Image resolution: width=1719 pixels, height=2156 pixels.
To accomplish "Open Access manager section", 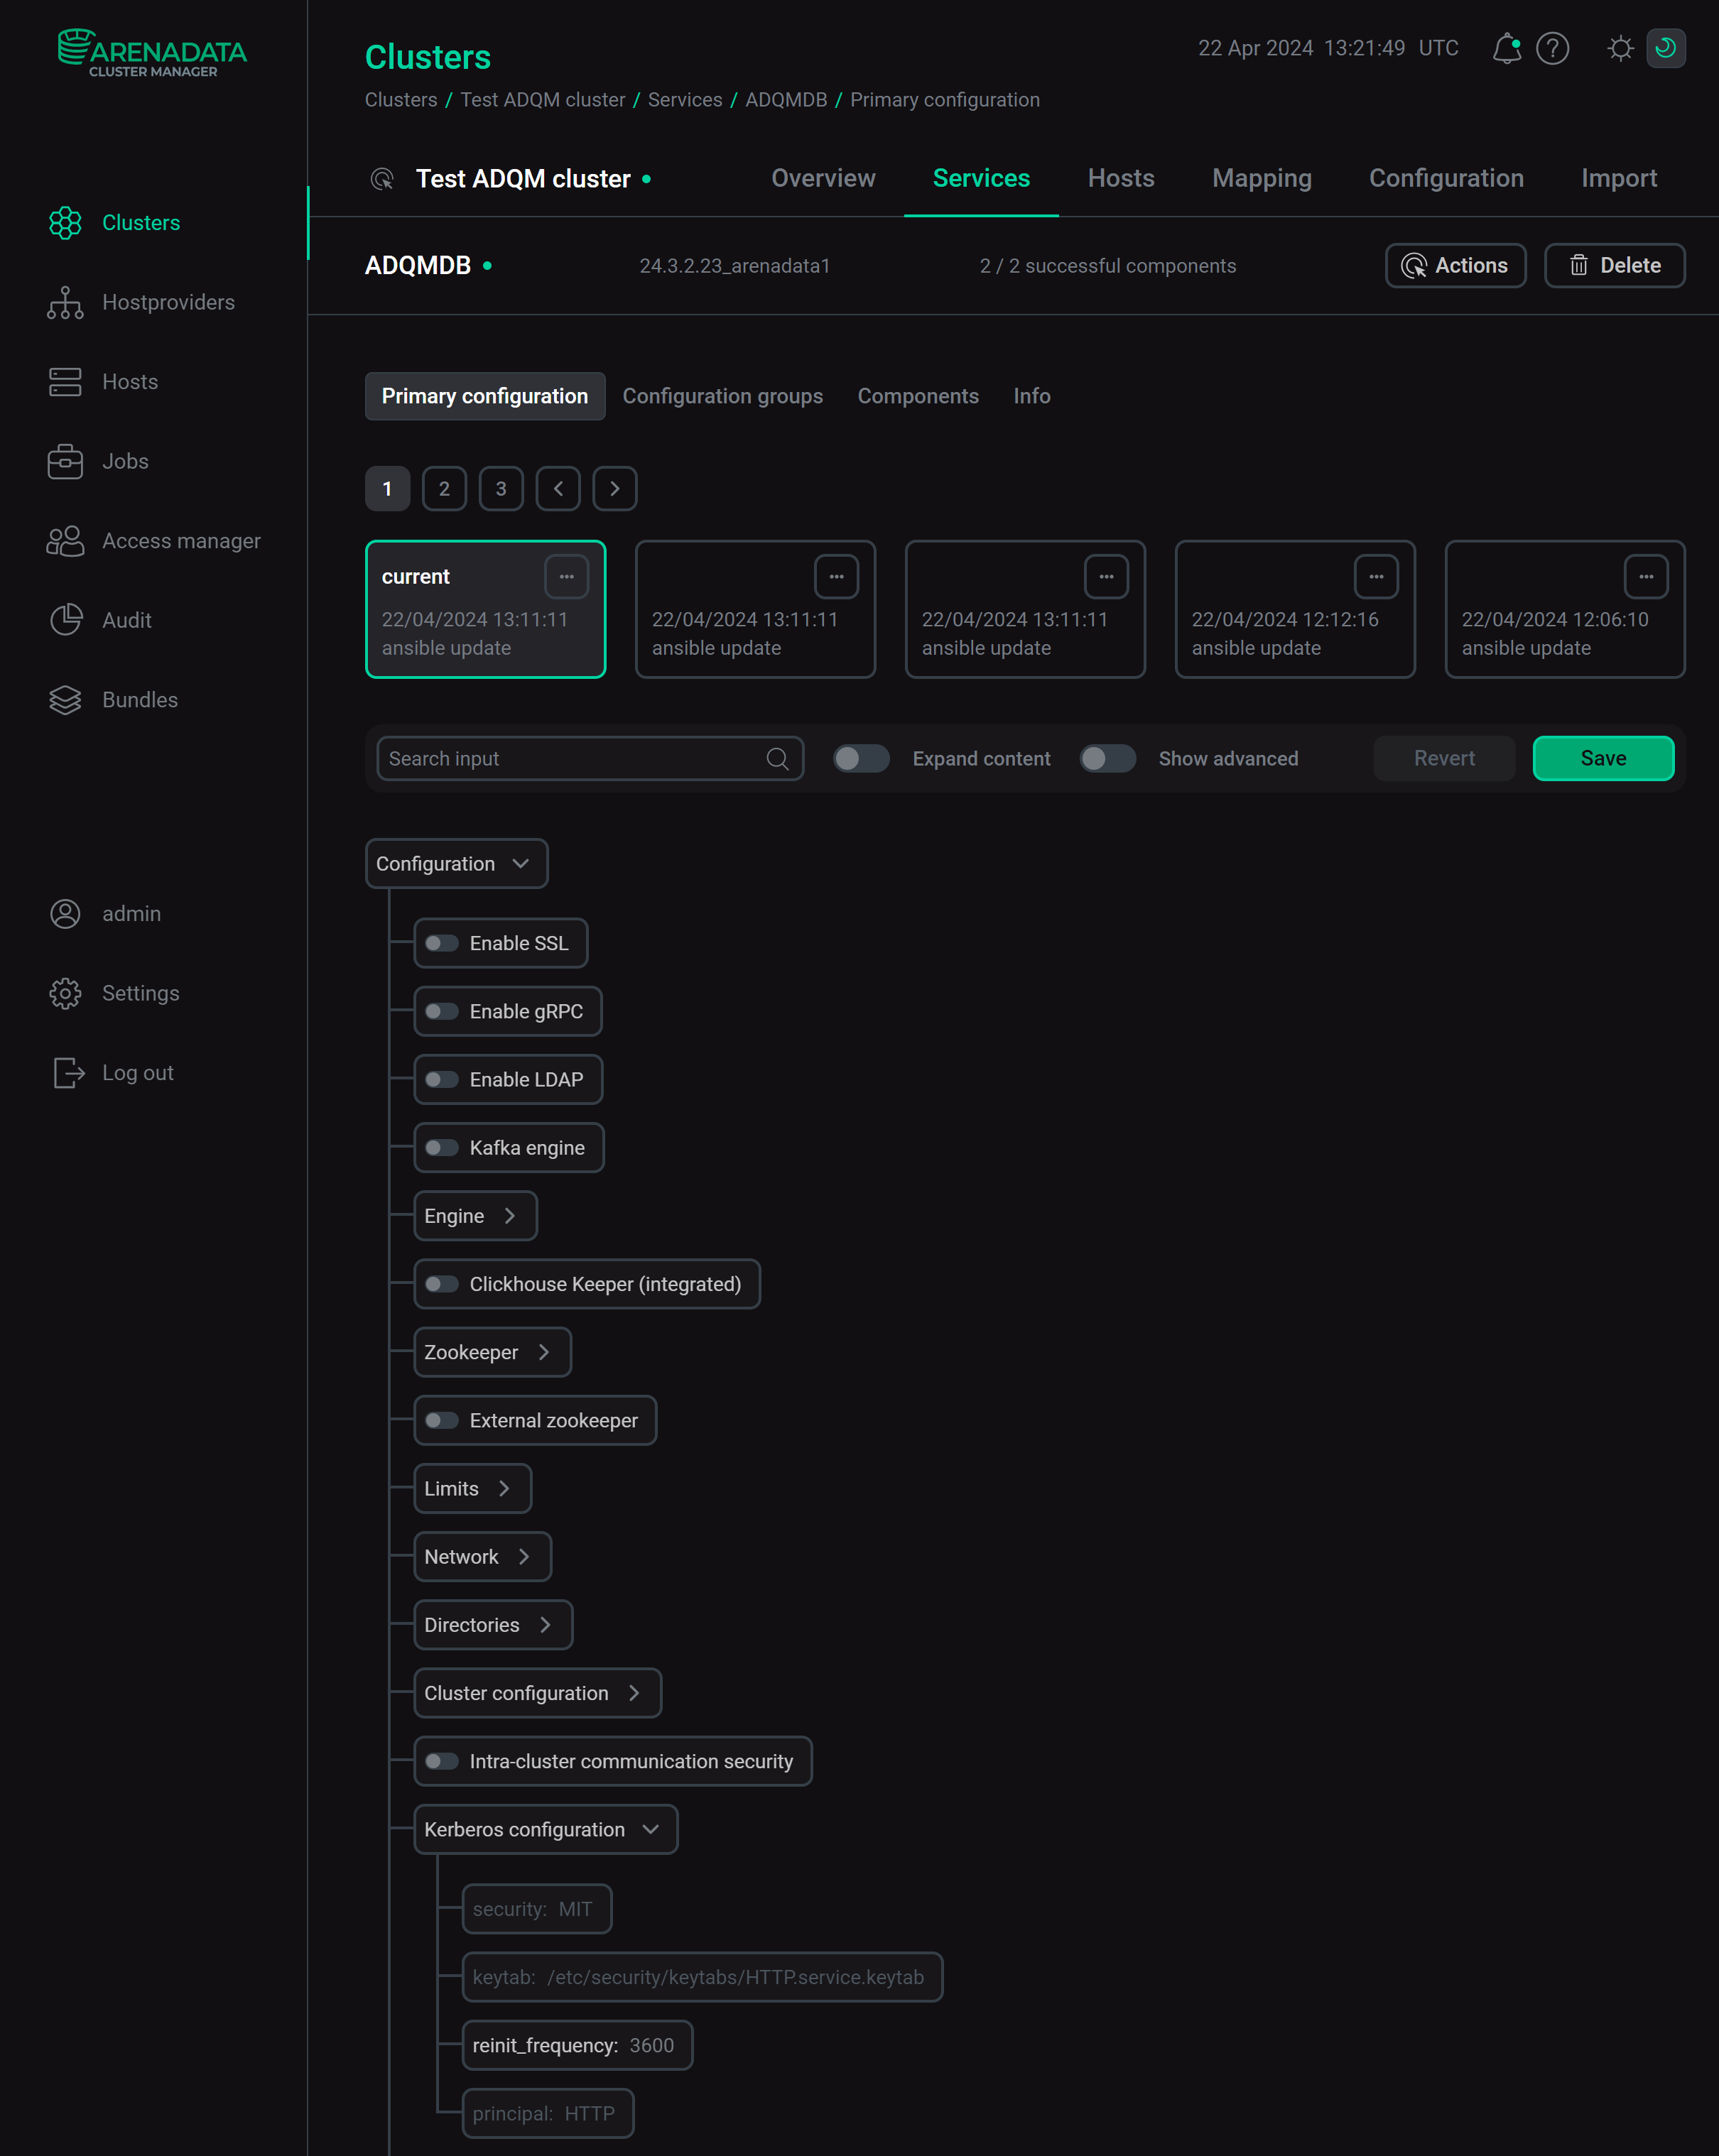I will point(154,541).
